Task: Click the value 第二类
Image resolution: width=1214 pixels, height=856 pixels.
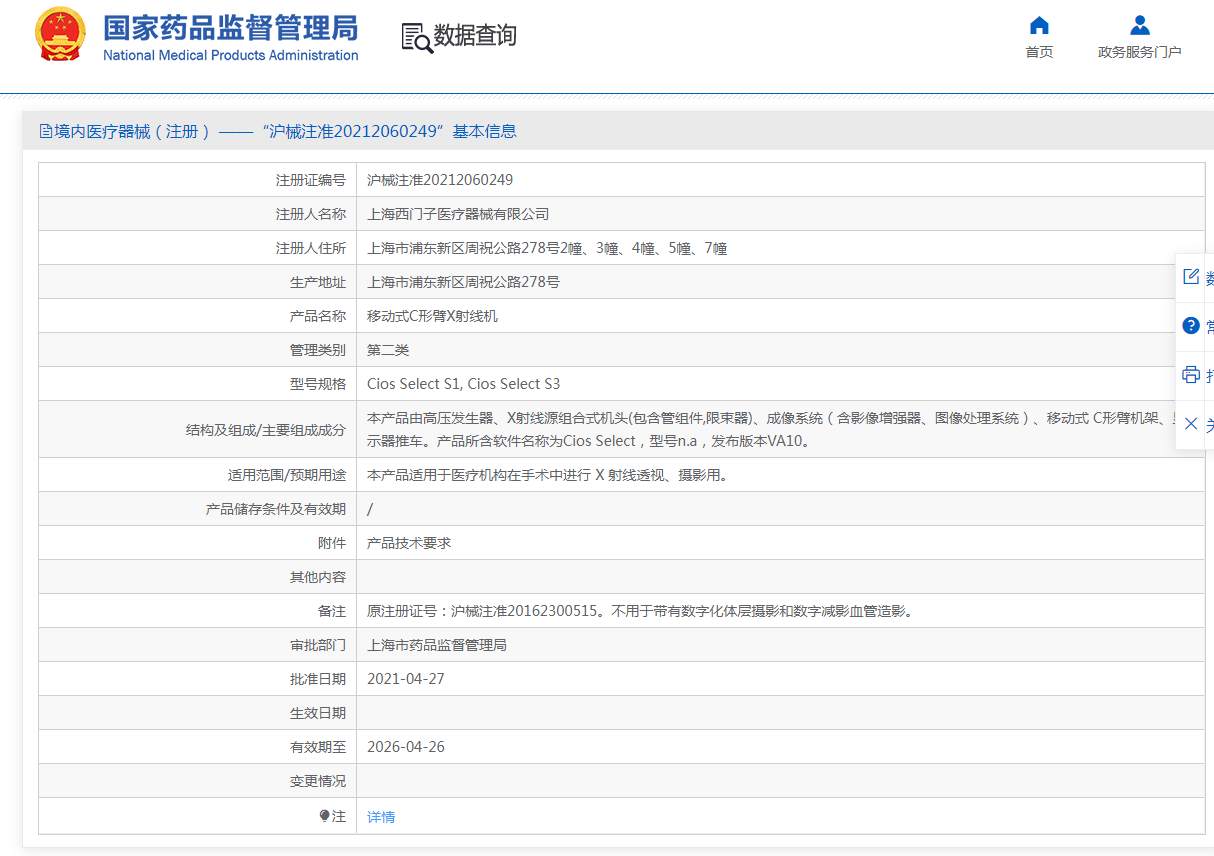Action: 388,350
